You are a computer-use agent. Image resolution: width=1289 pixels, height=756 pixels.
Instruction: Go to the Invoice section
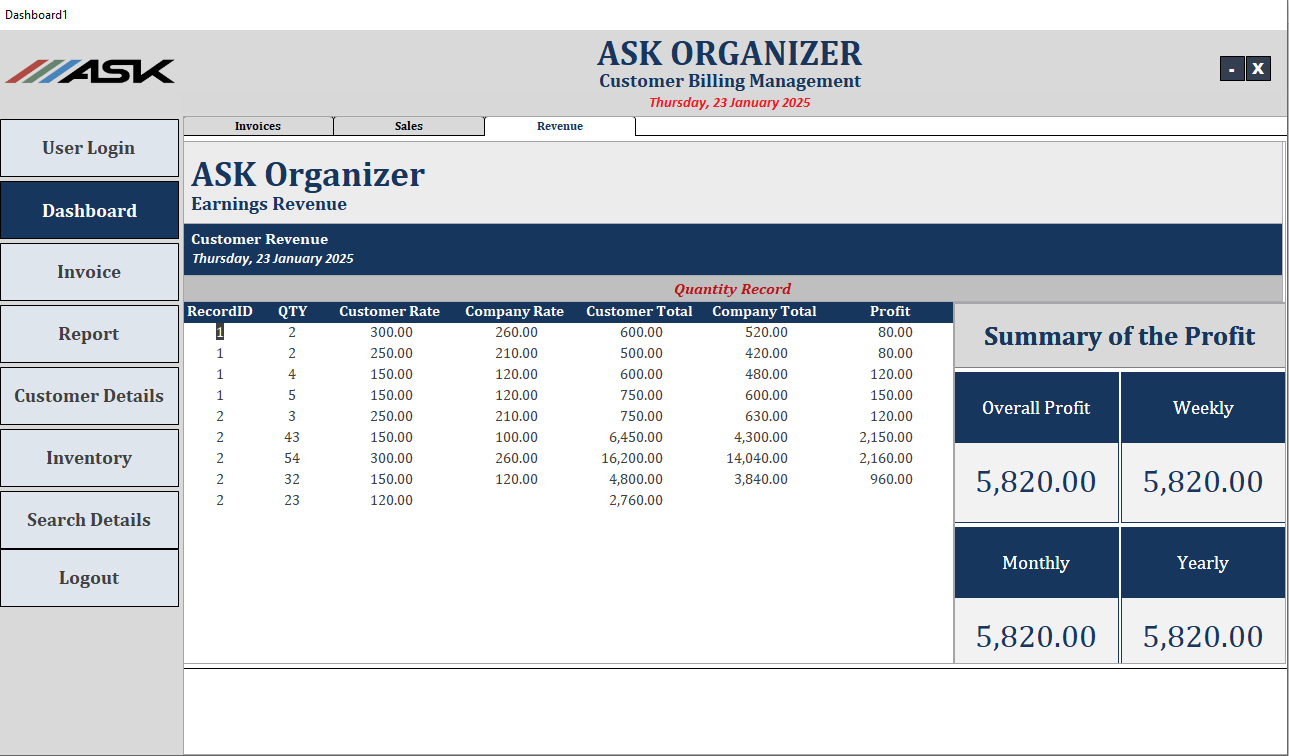(89, 272)
